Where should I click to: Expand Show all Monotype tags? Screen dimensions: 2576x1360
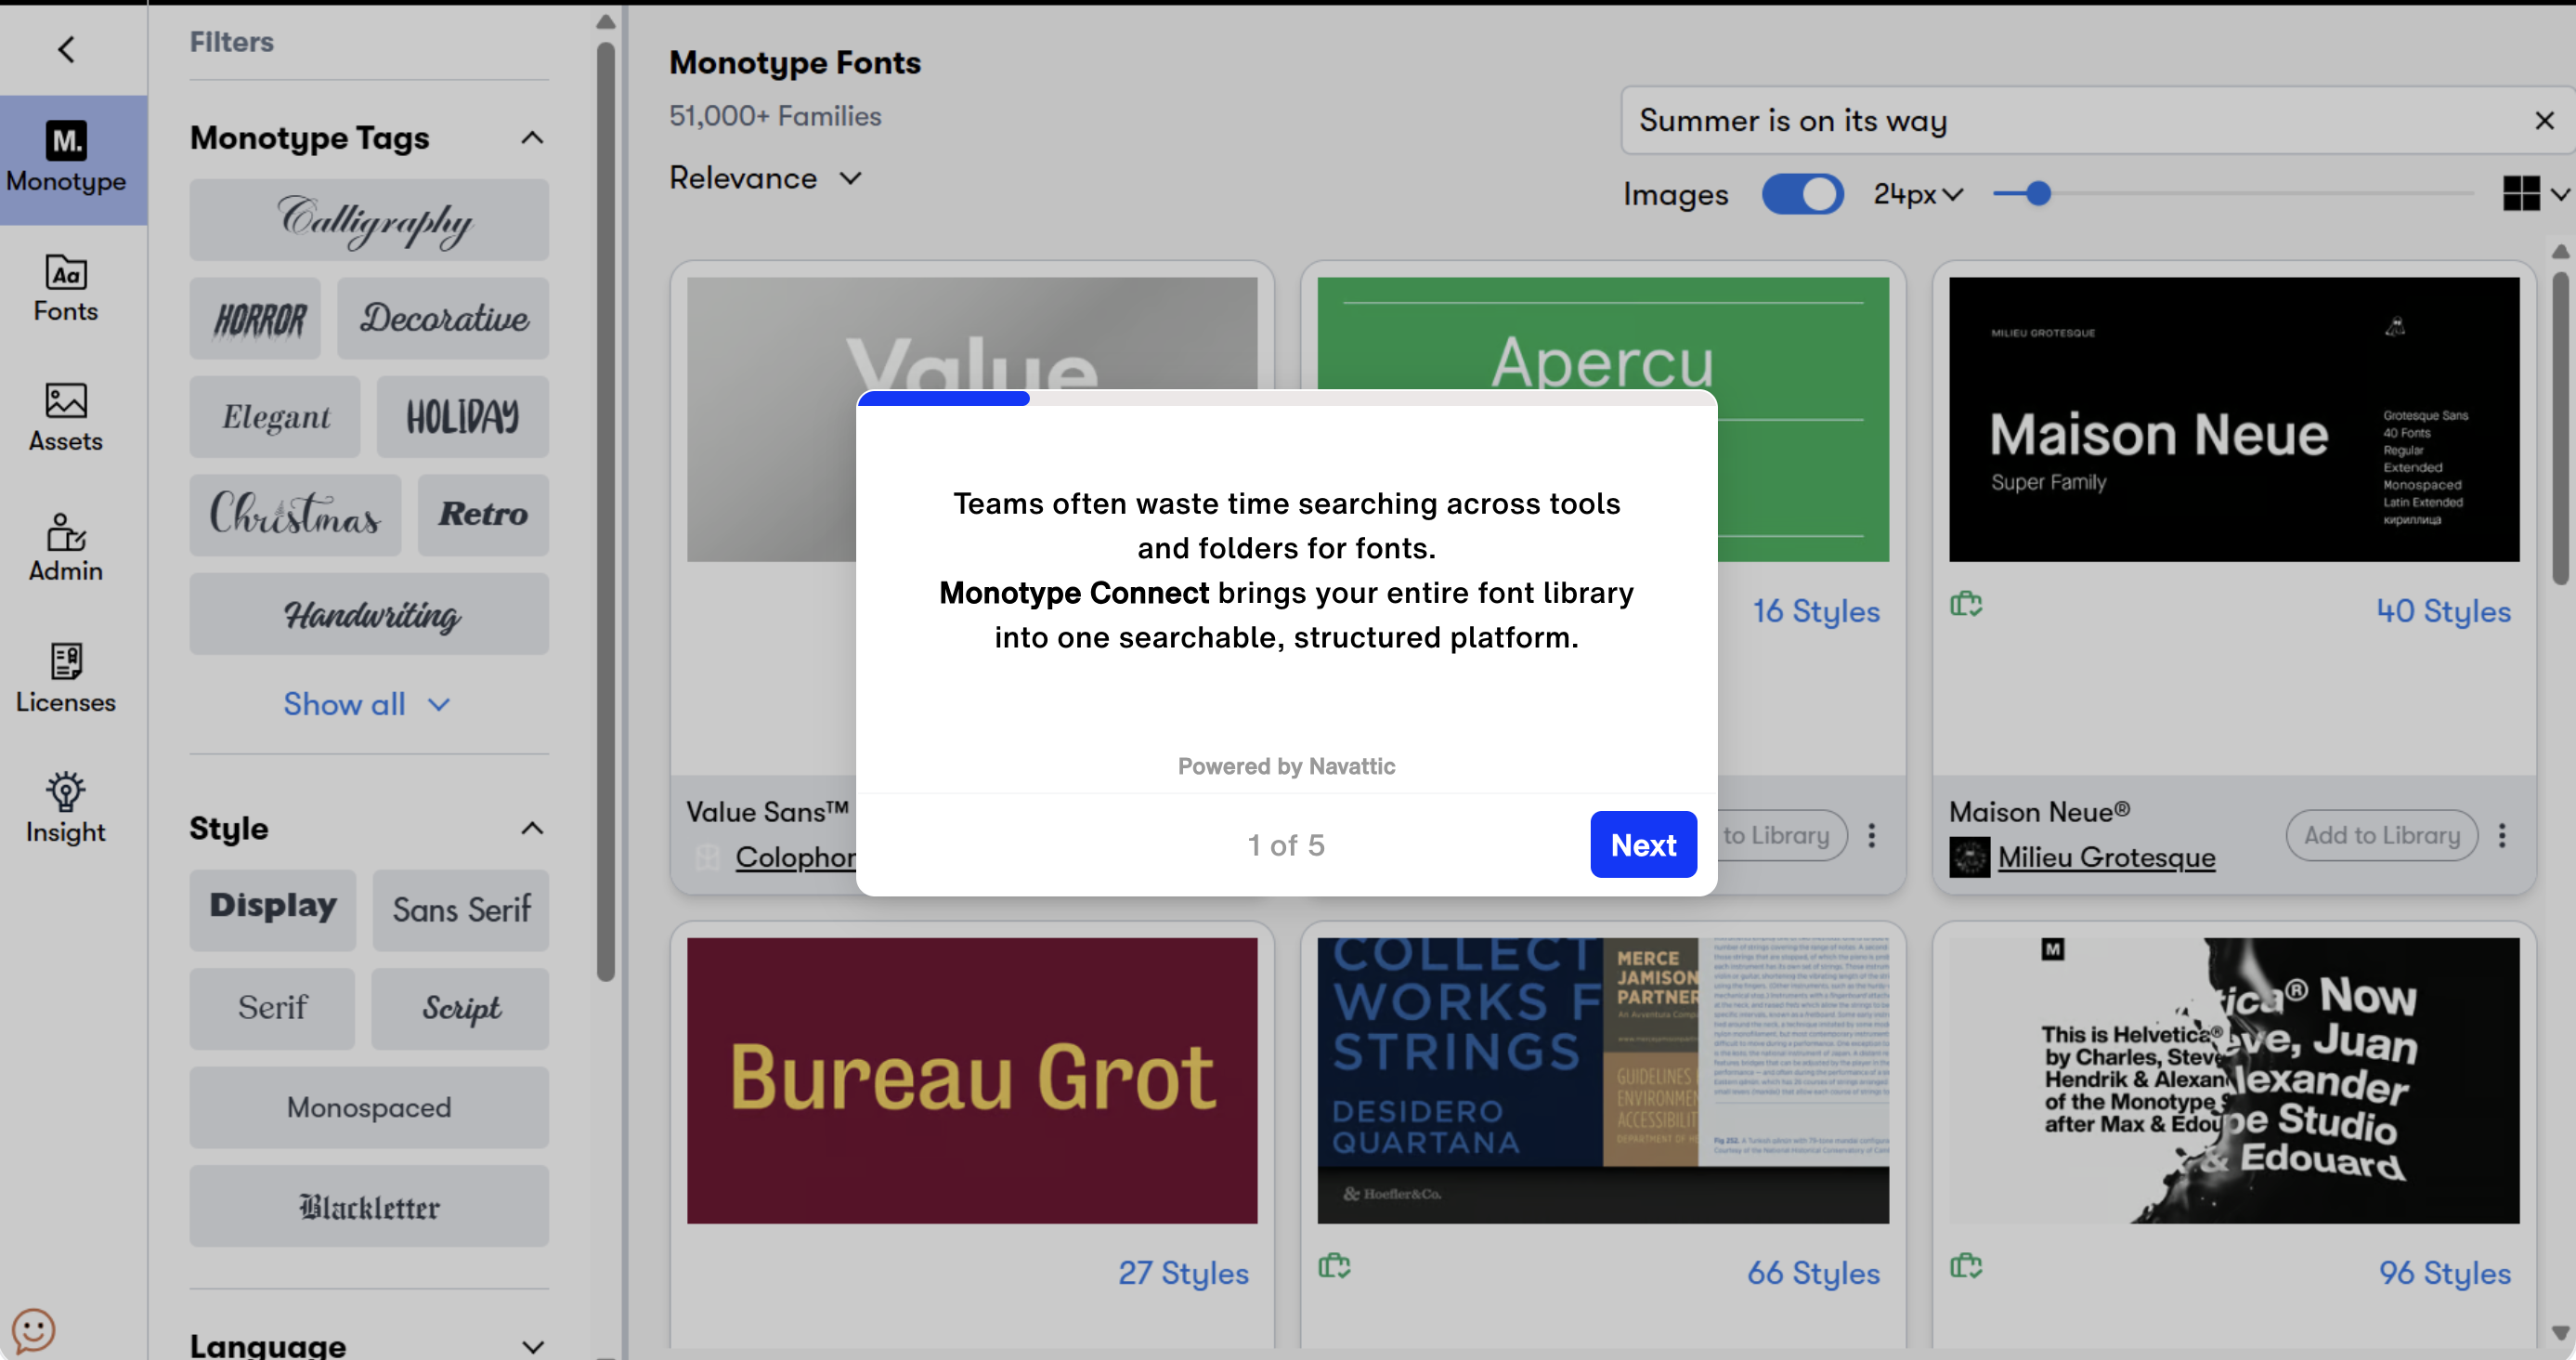(x=366, y=703)
